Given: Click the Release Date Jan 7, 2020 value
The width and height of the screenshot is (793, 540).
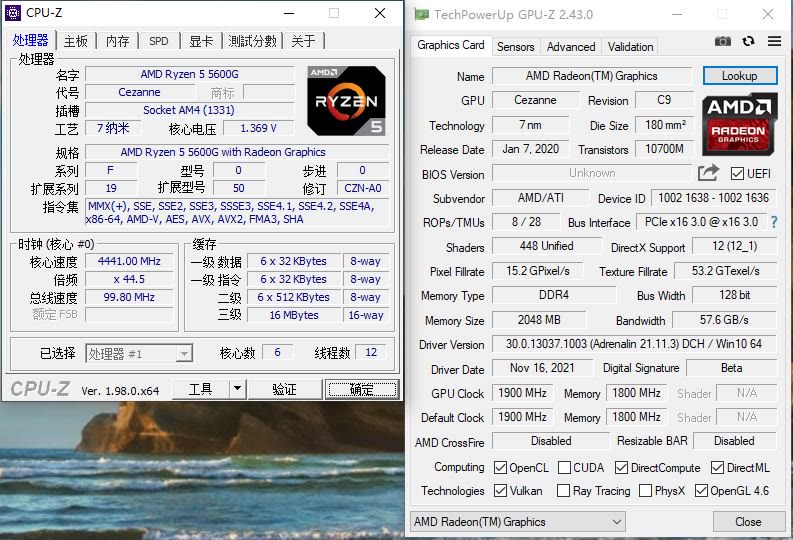Looking at the screenshot, I should point(531,149).
